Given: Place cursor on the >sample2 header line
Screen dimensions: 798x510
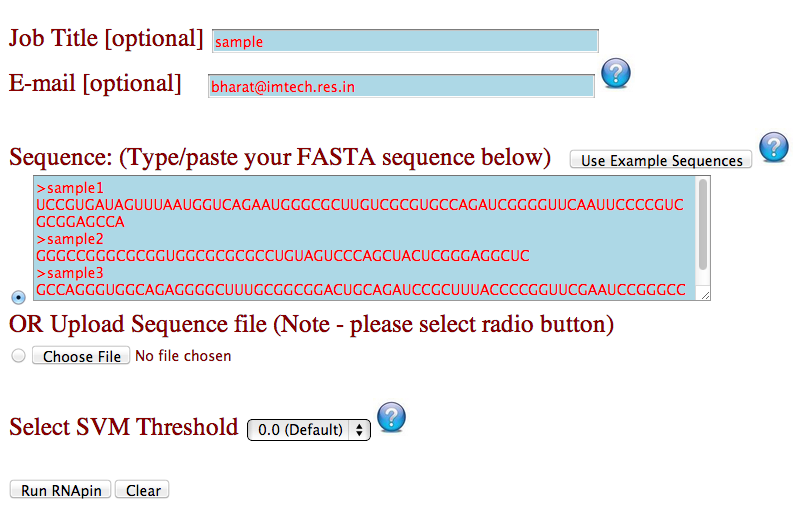Looking at the screenshot, I should coord(70,239).
